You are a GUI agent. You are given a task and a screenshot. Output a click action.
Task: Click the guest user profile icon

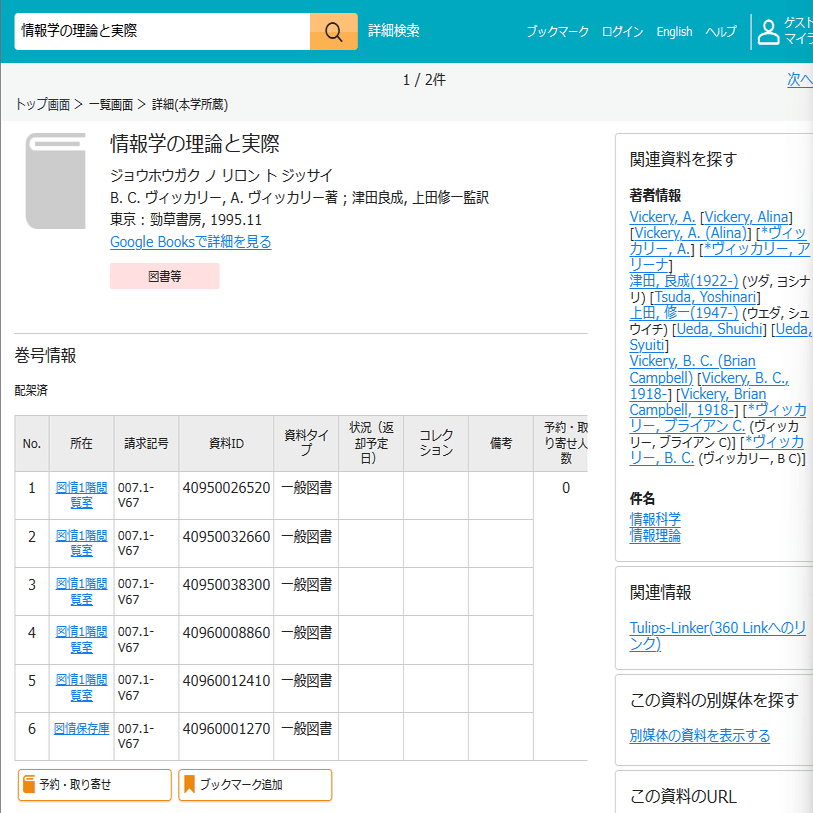pyautogui.click(x=768, y=32)
